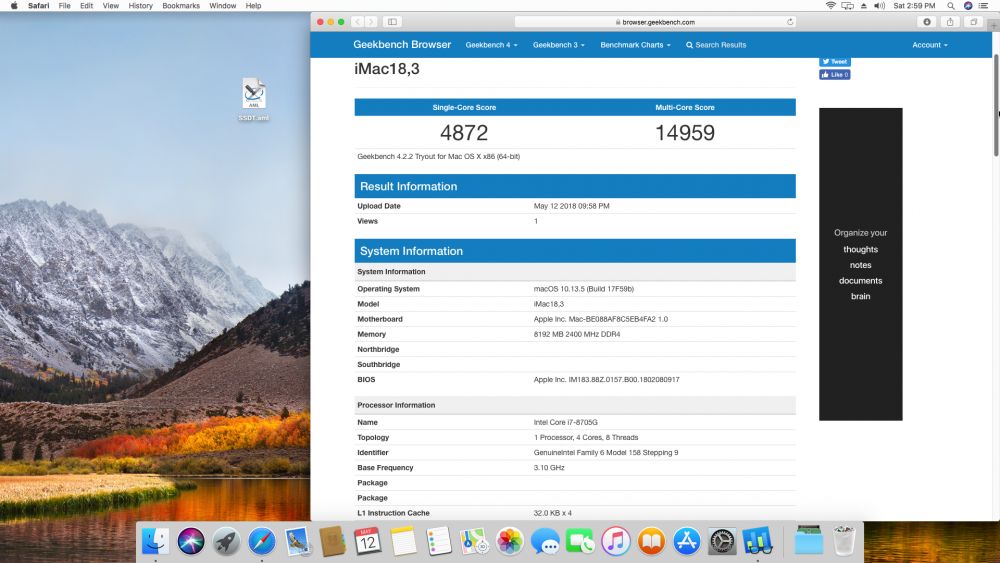Viewport: 1000px width, 563px height.
Task: Click the eject icon in menu bar
Action: [864, 6]
